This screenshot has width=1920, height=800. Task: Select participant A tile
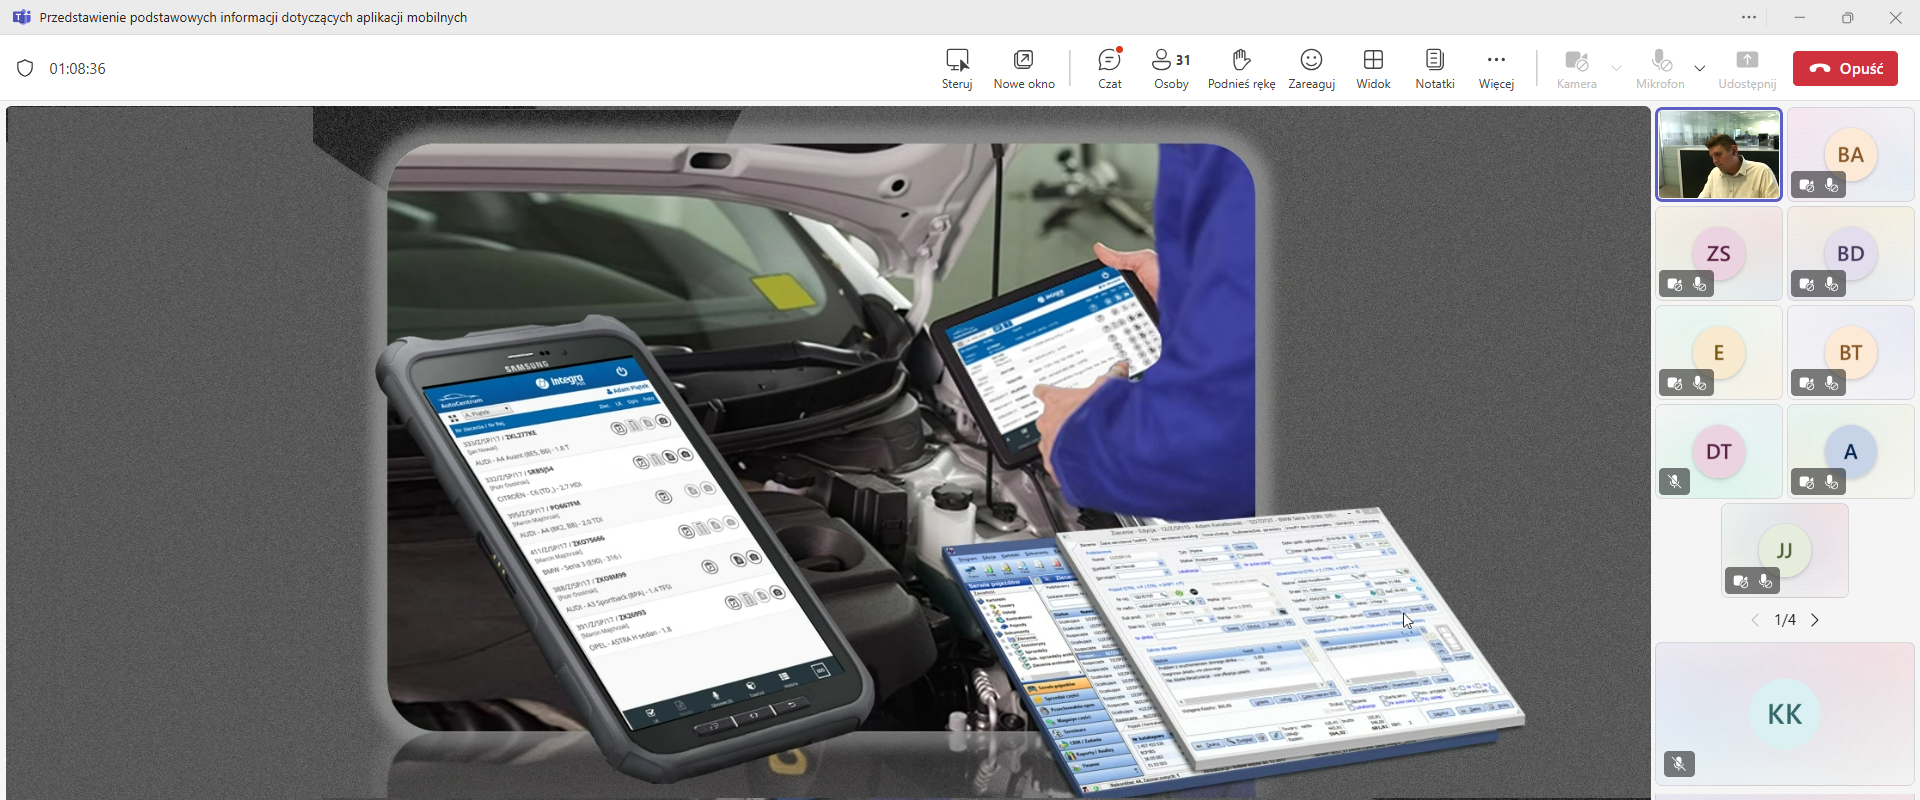click(1851, 452)
